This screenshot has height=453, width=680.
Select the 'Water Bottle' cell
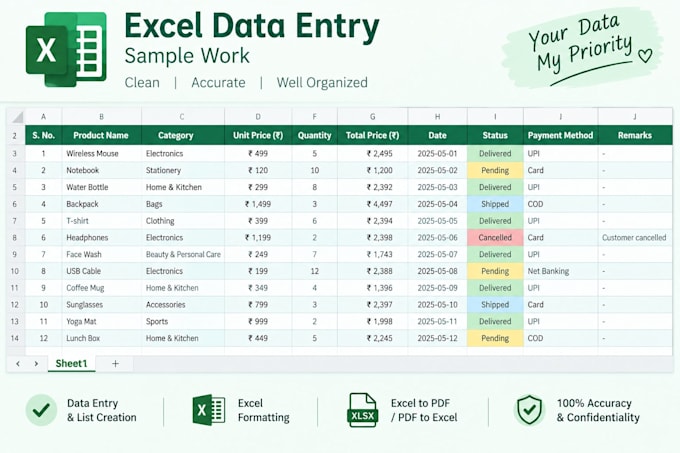tap(101, 187)
